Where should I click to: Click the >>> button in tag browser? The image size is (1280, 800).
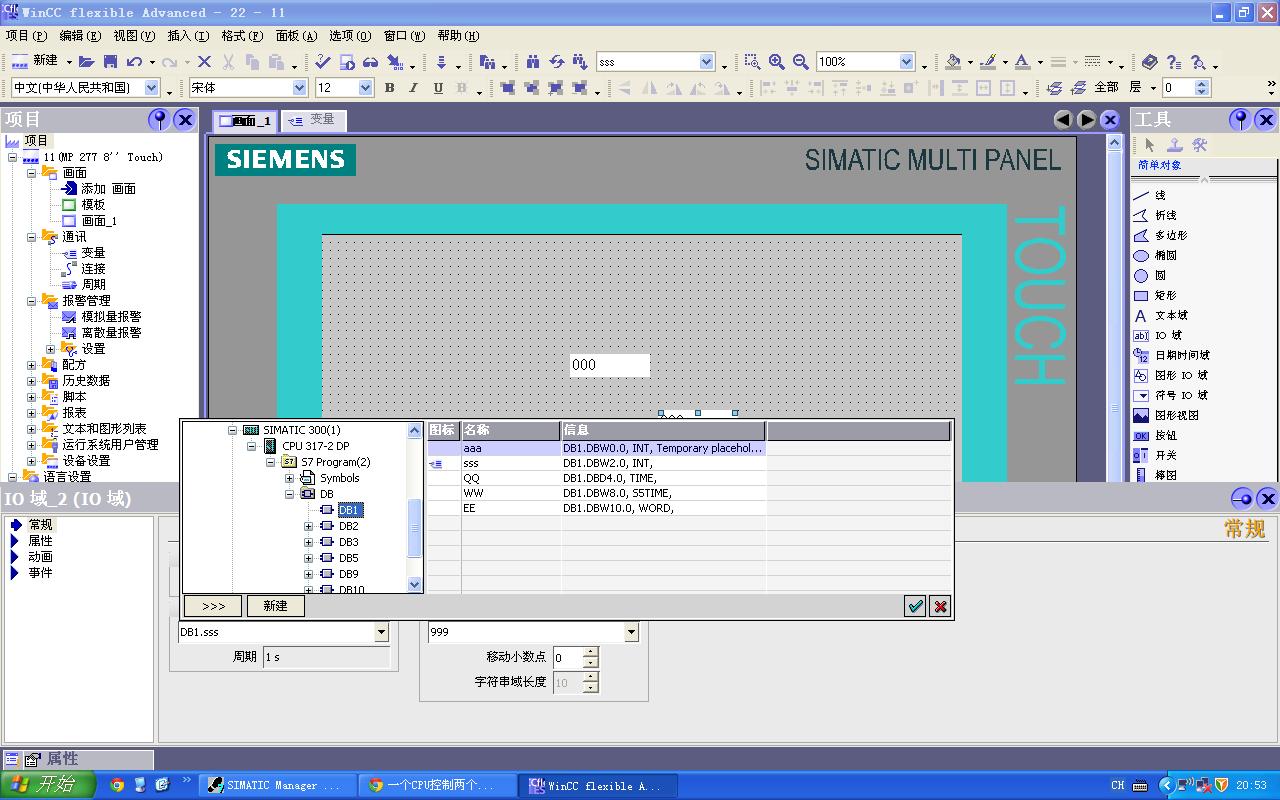[213, 606]
